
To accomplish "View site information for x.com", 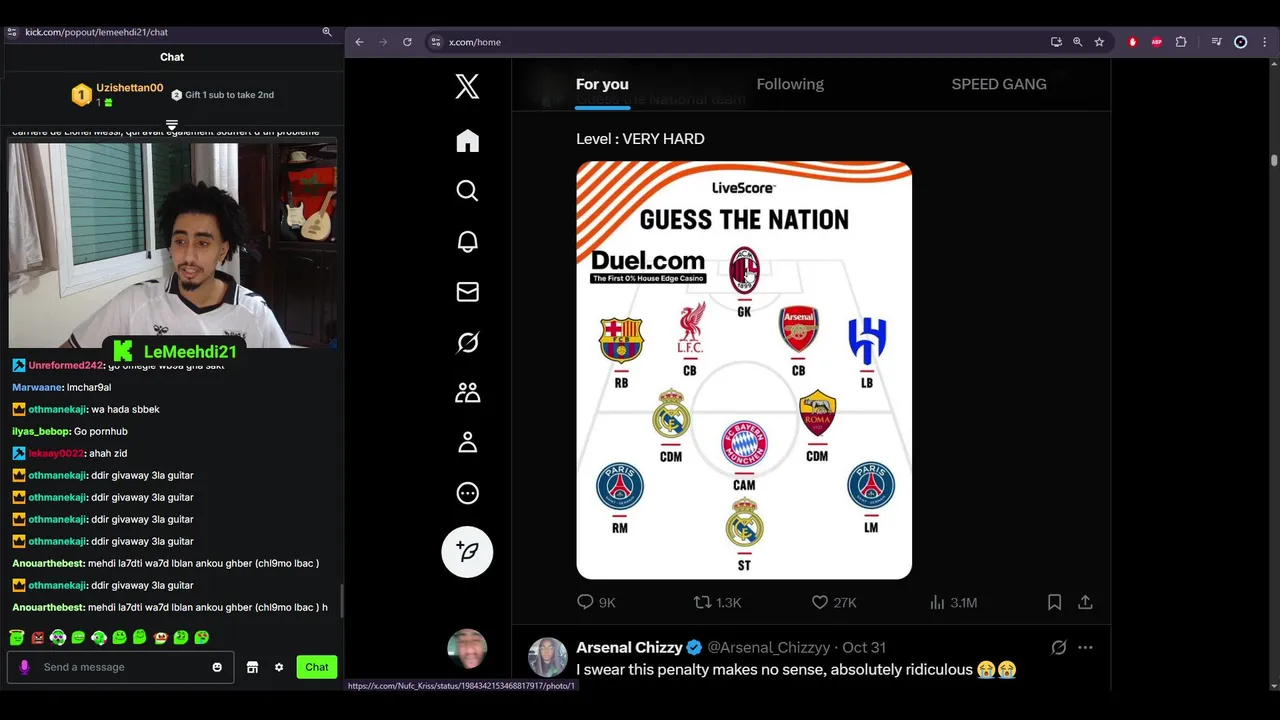I will tap(435, 42).
